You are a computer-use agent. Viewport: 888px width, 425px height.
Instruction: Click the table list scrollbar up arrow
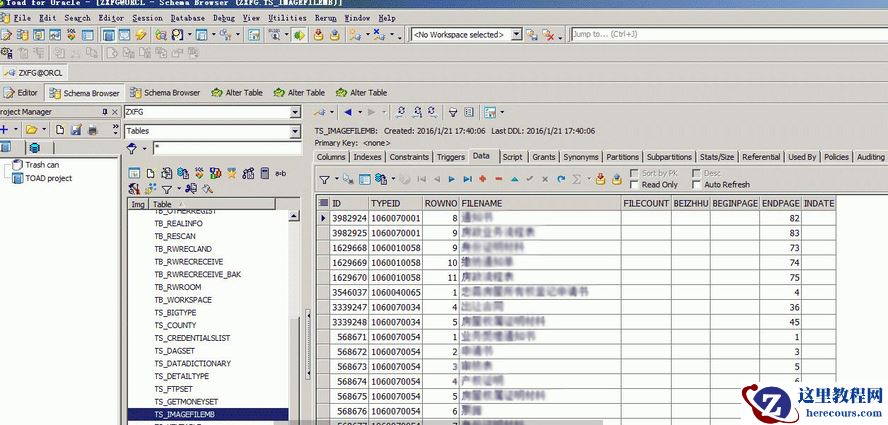(x=294, y=216)
